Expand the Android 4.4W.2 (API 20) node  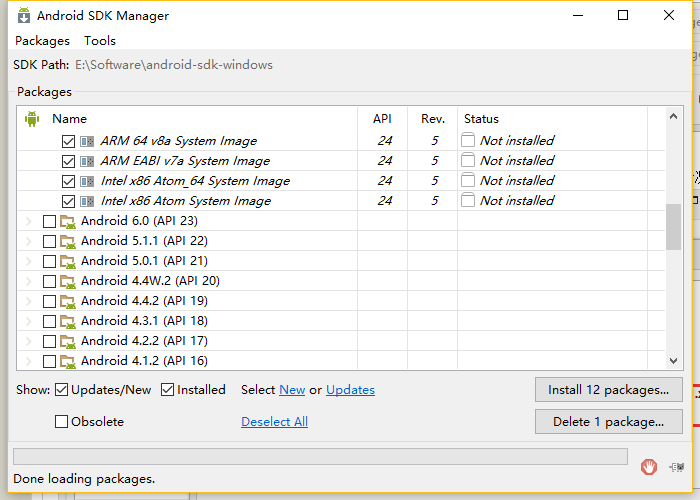pyautogui.click(x=29, y=281)
